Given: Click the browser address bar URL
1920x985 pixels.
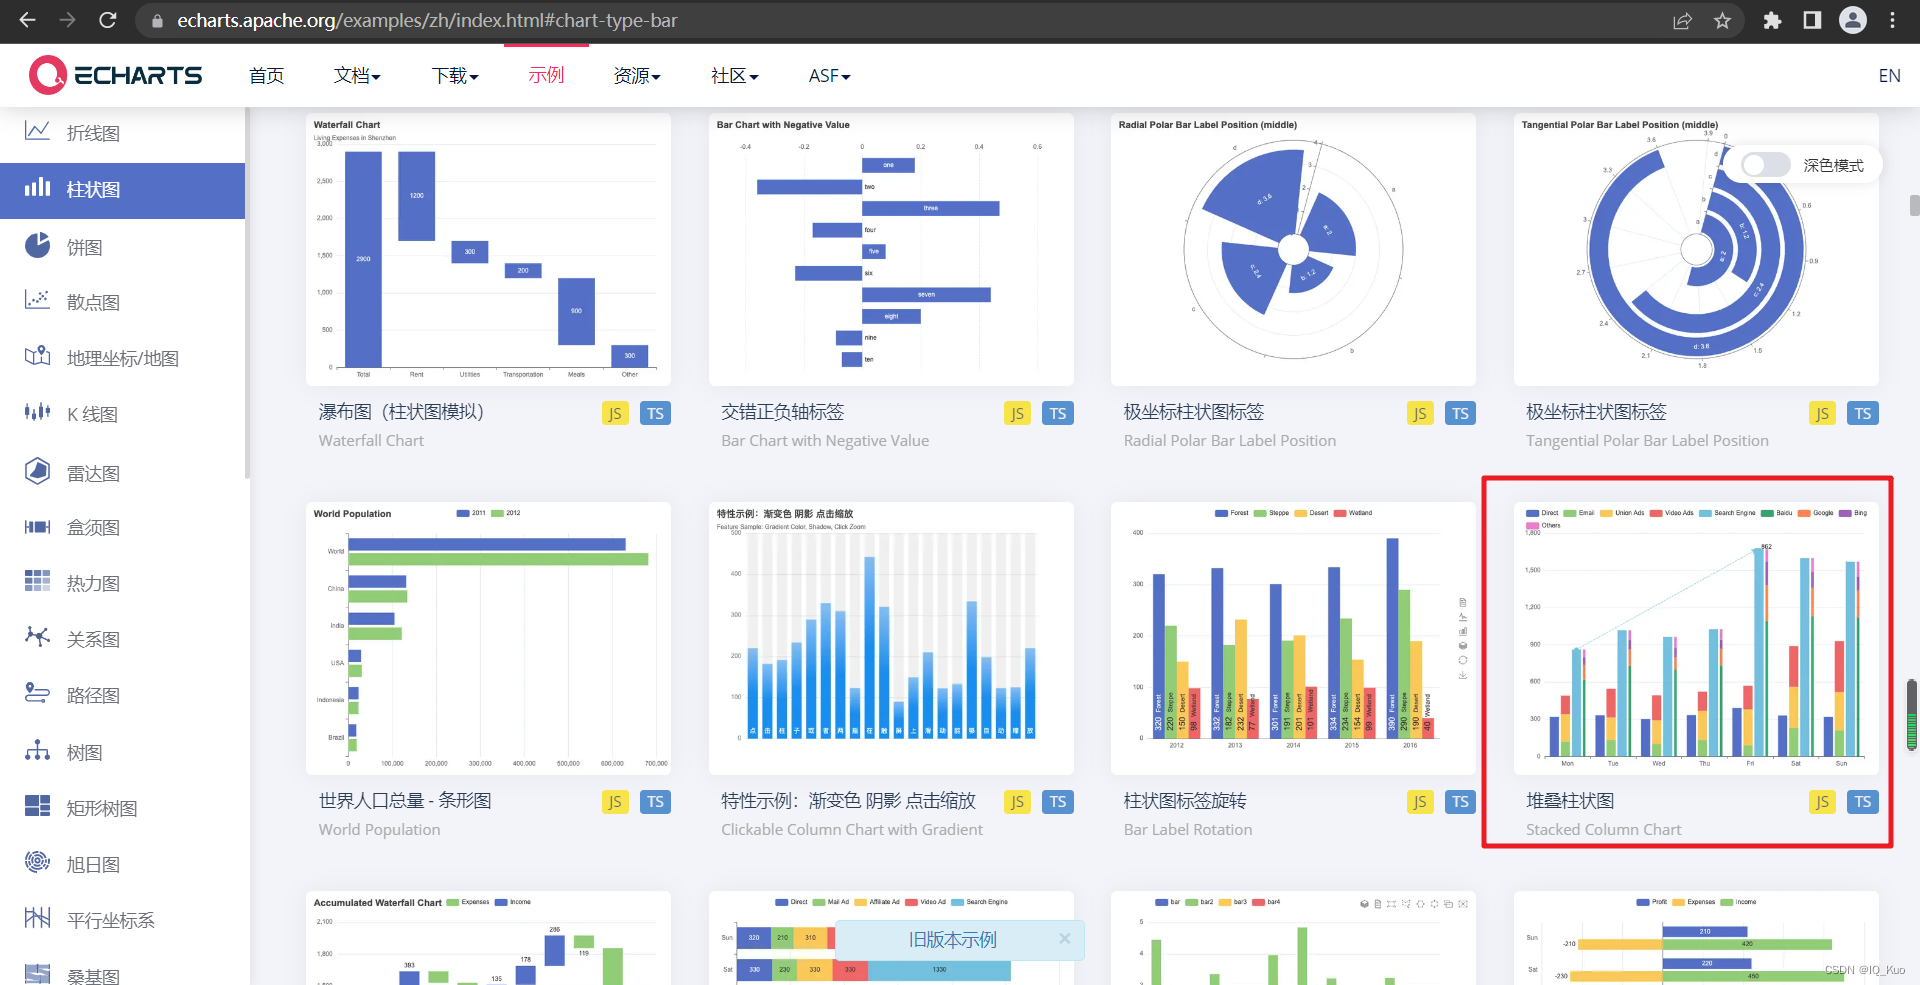Looking at the screenshot, I should (x=427, y=20).
